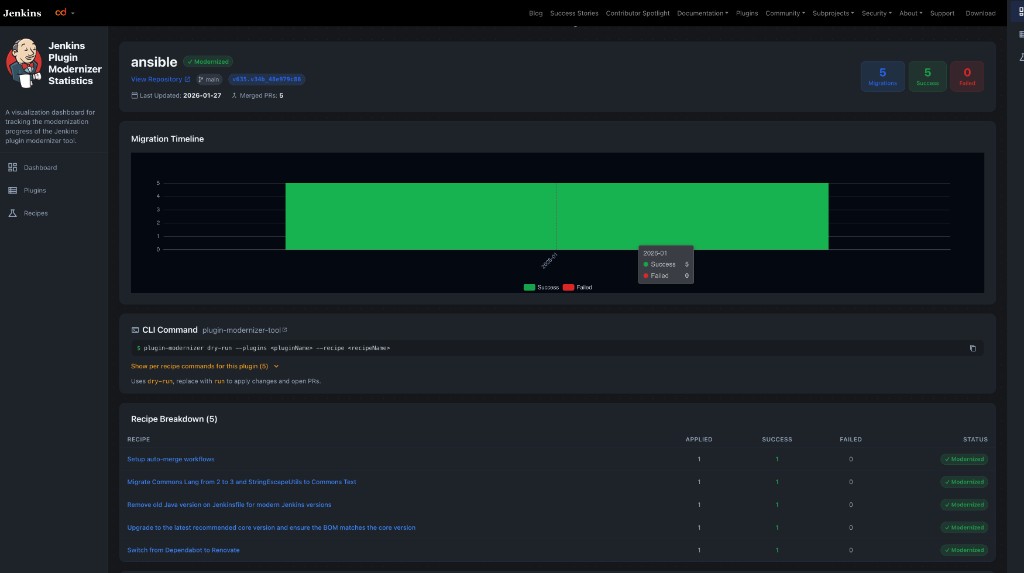Toggle the Failed series in the chart legend

(x=577, y=287)
